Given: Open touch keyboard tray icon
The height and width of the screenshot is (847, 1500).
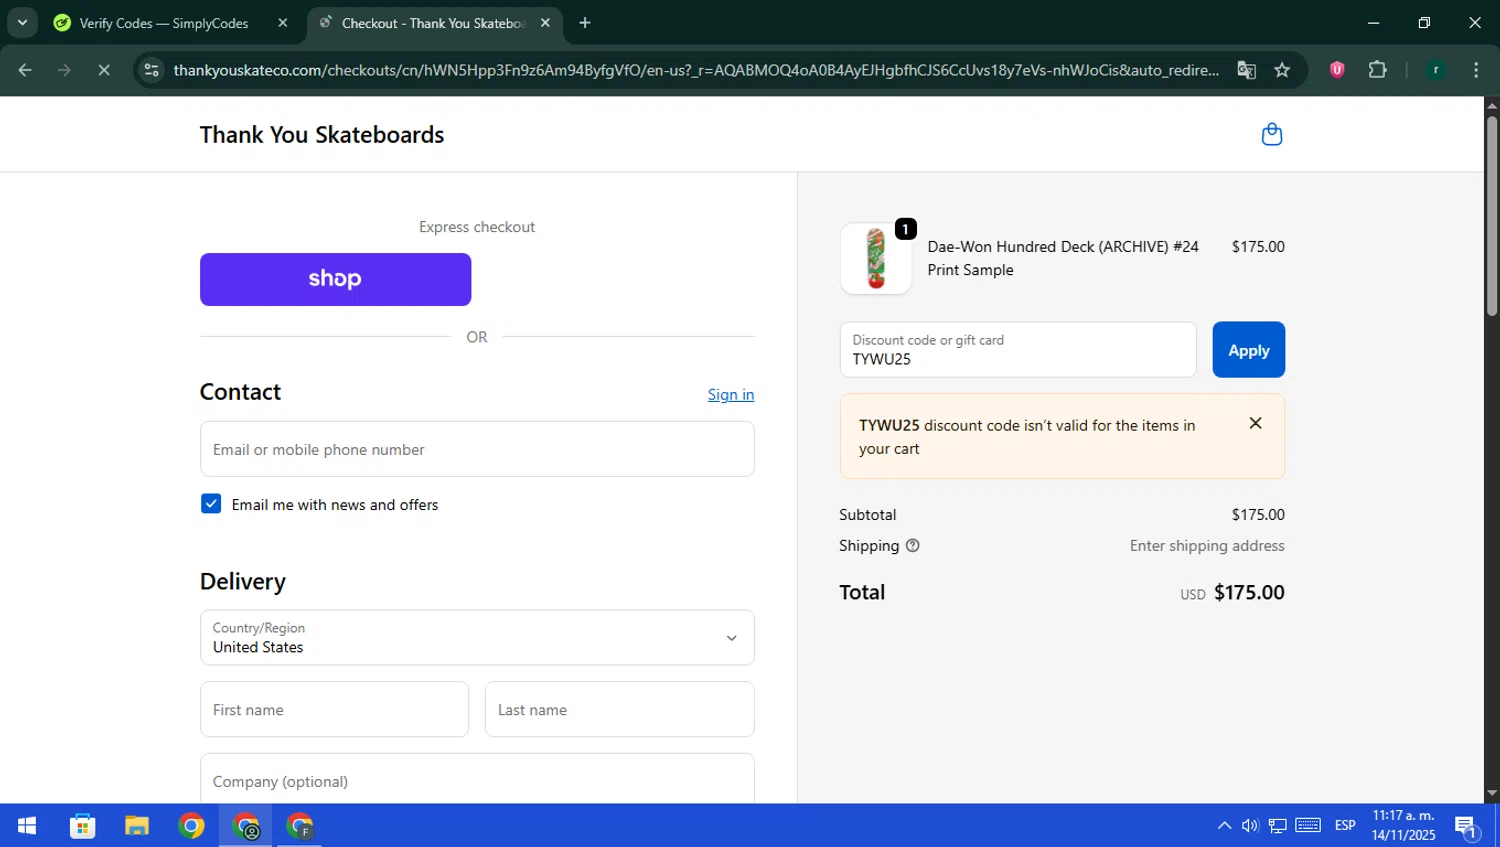Looking at the screenshot, I should pos(1308,825).
